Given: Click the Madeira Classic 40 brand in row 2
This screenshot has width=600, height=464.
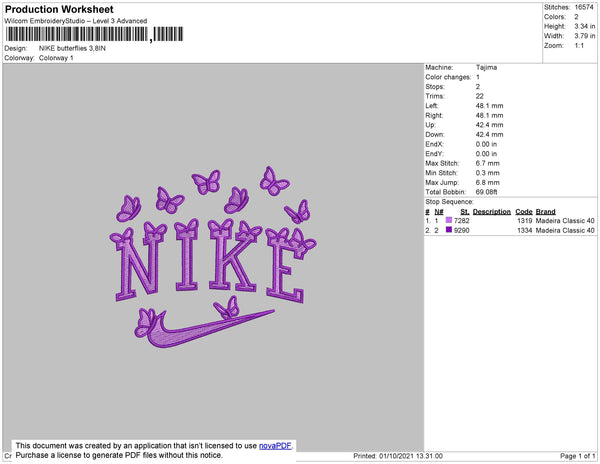Looking at the screenshot, I should [x=565, y=230].
